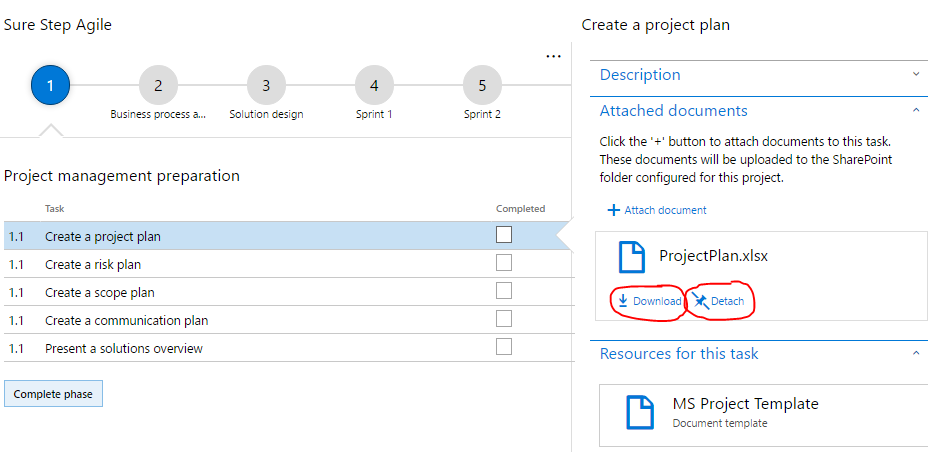Click the detach pin icon
Viewport: 944px width, 452px height.
[700, 301]
